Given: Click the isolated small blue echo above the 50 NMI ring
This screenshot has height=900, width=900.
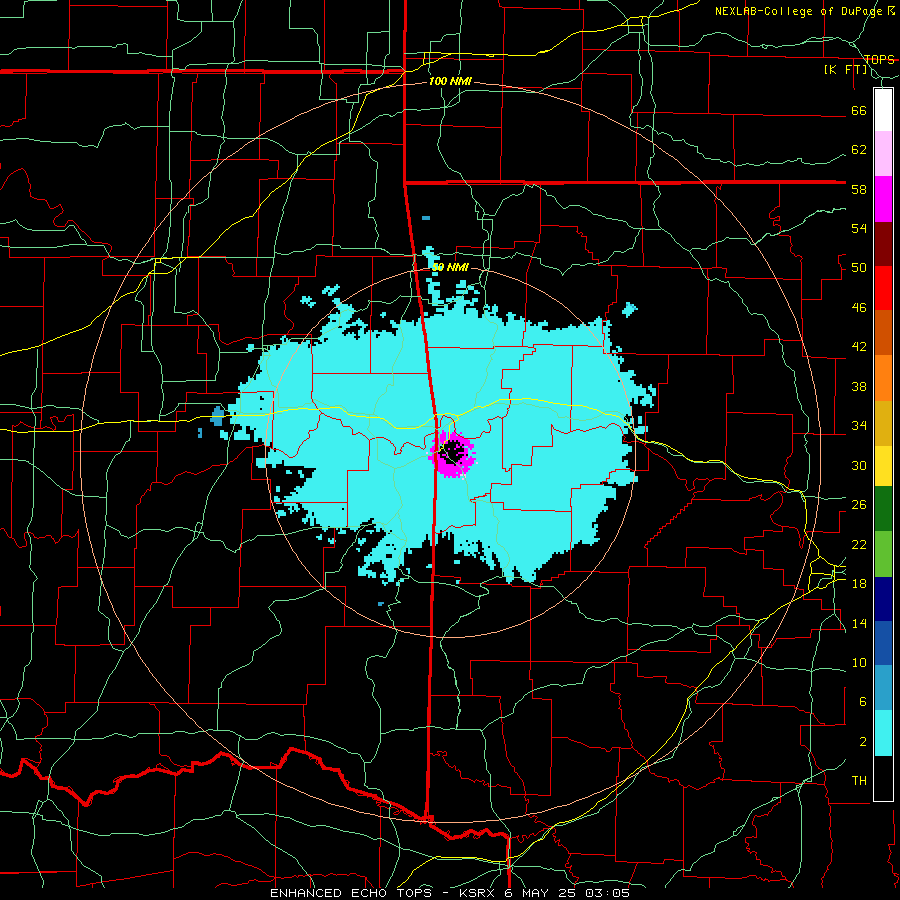Looking at the screenshot, I should pyautogui.click(x=425, y=218).
